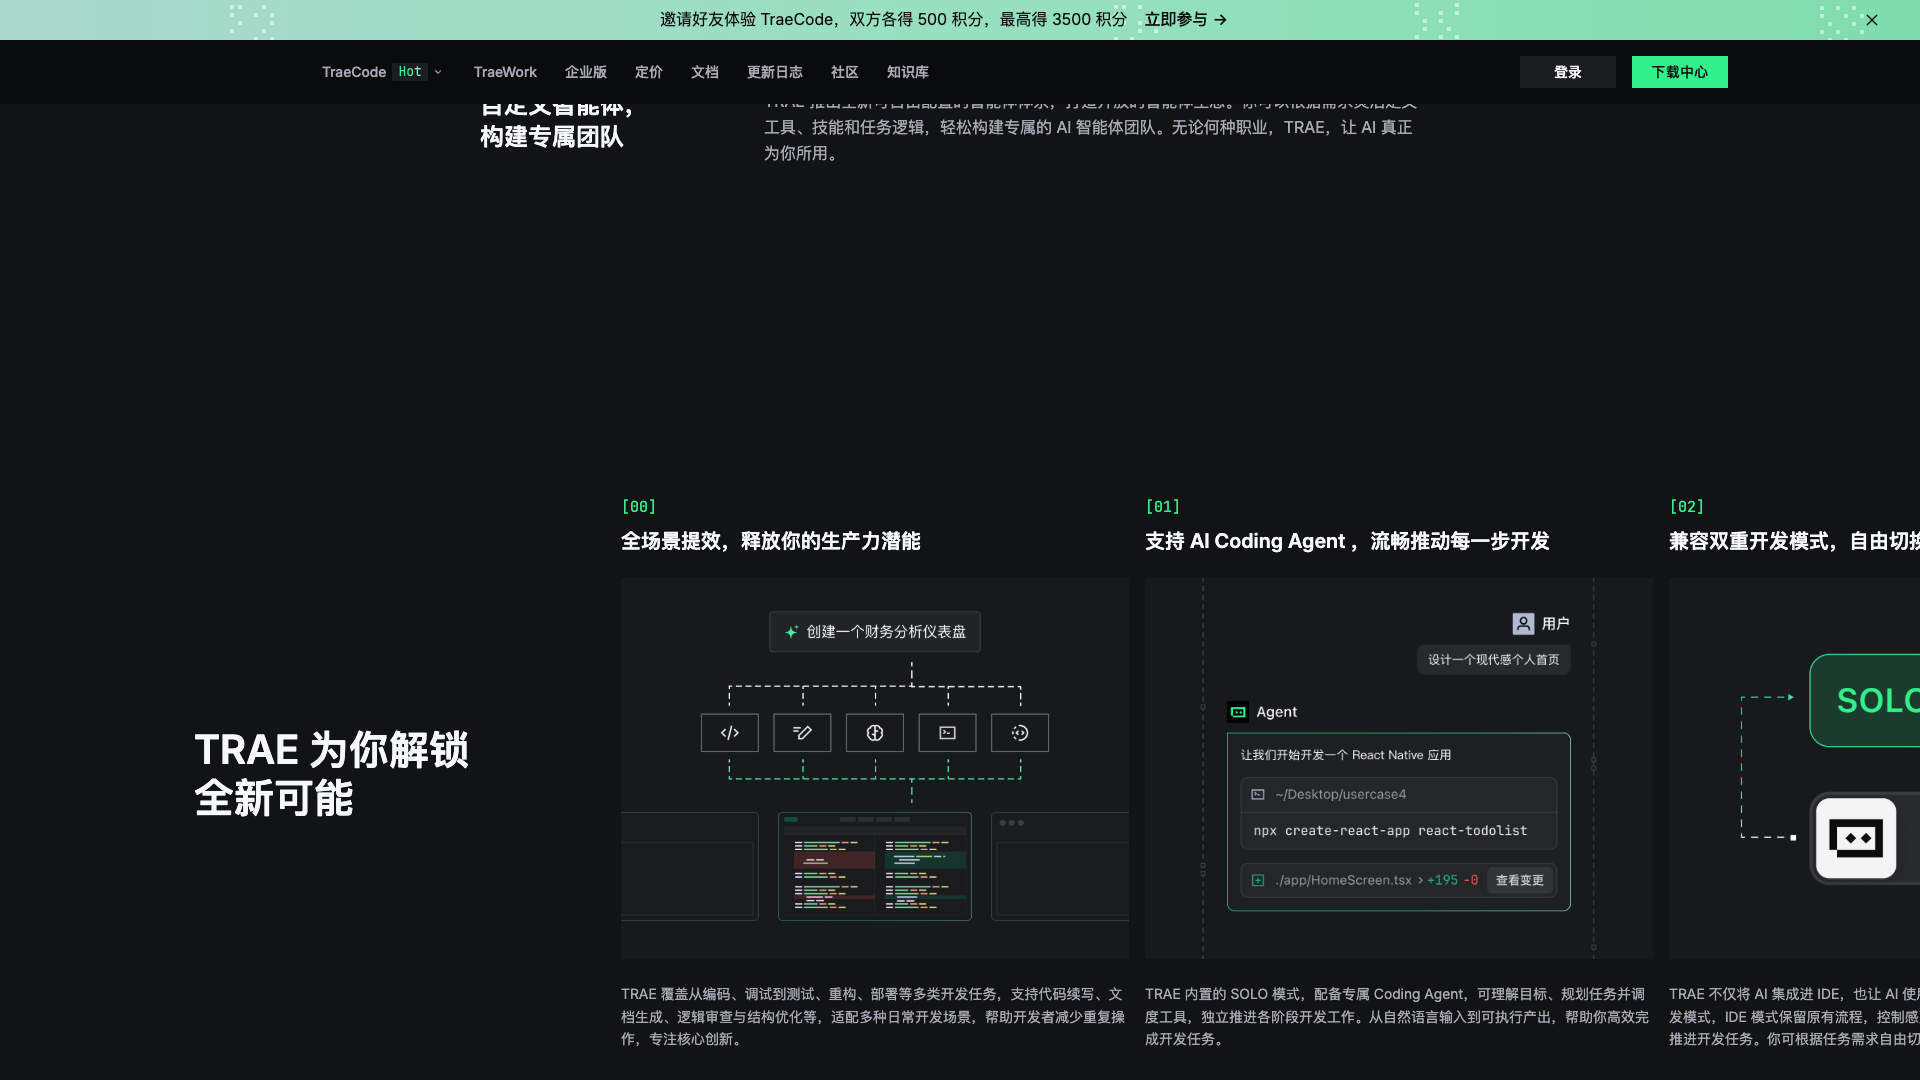Click the [00] card heading 全场景提效

pyautogui.click(x=771, y=541)
